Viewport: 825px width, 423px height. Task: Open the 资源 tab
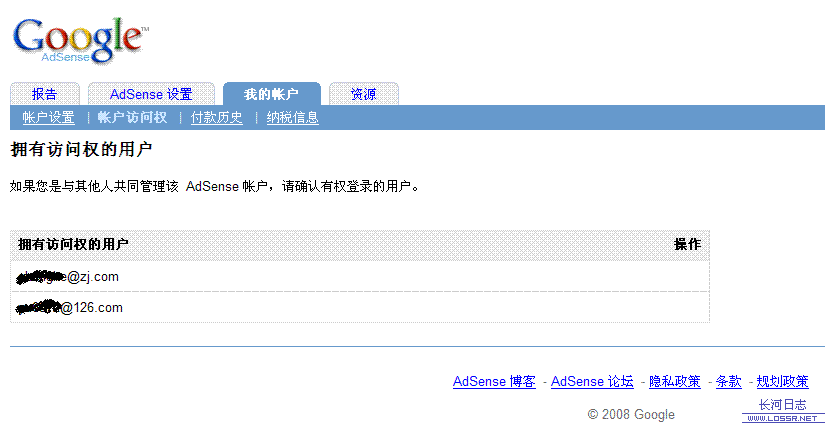pos(364,94)
